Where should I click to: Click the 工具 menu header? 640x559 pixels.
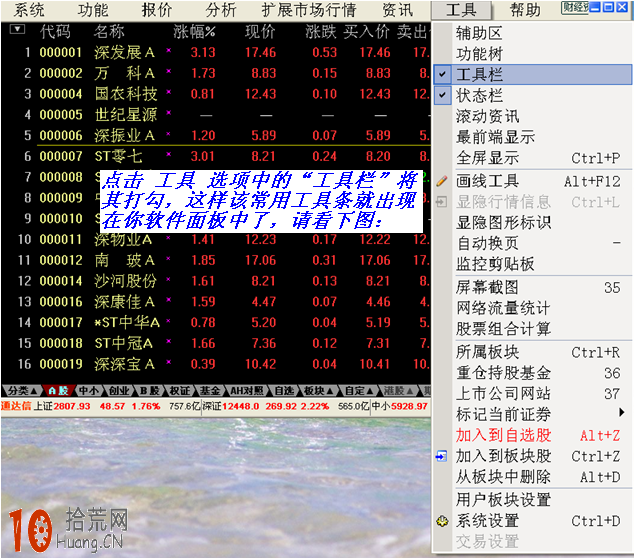462,11
